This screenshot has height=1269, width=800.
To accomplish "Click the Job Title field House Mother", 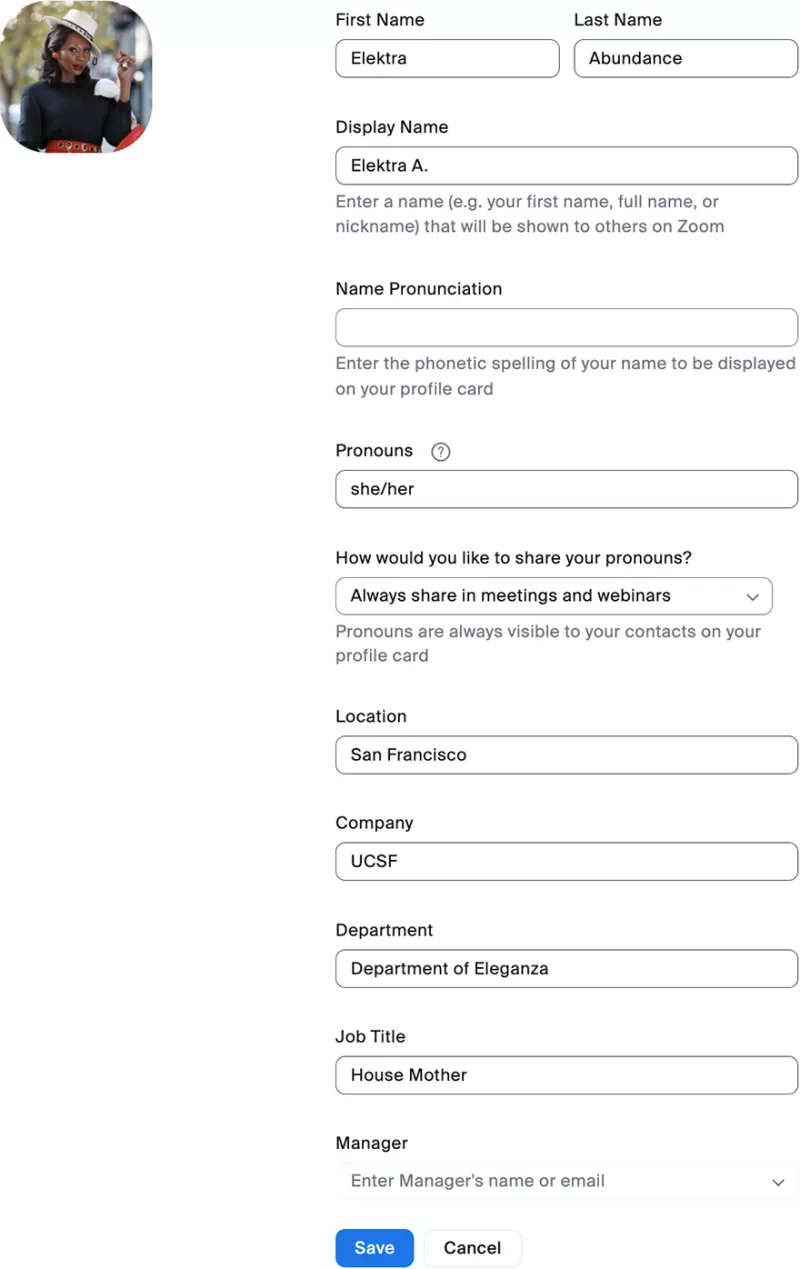I will click(x=567, y=1075).
